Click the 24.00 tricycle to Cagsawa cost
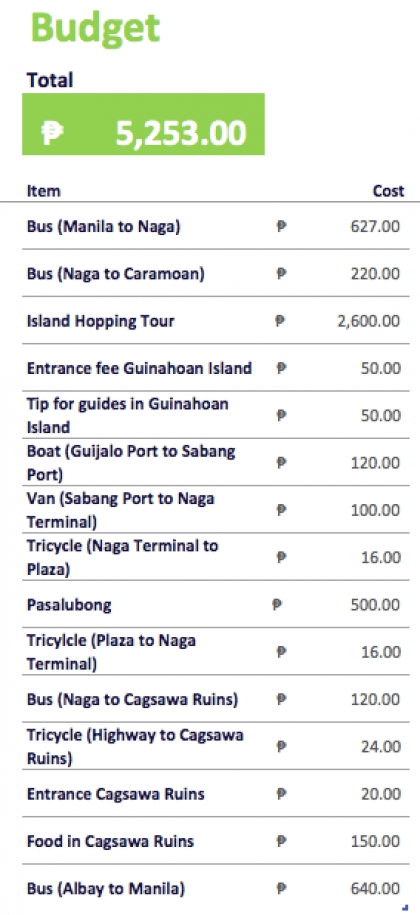 [381, 746]
